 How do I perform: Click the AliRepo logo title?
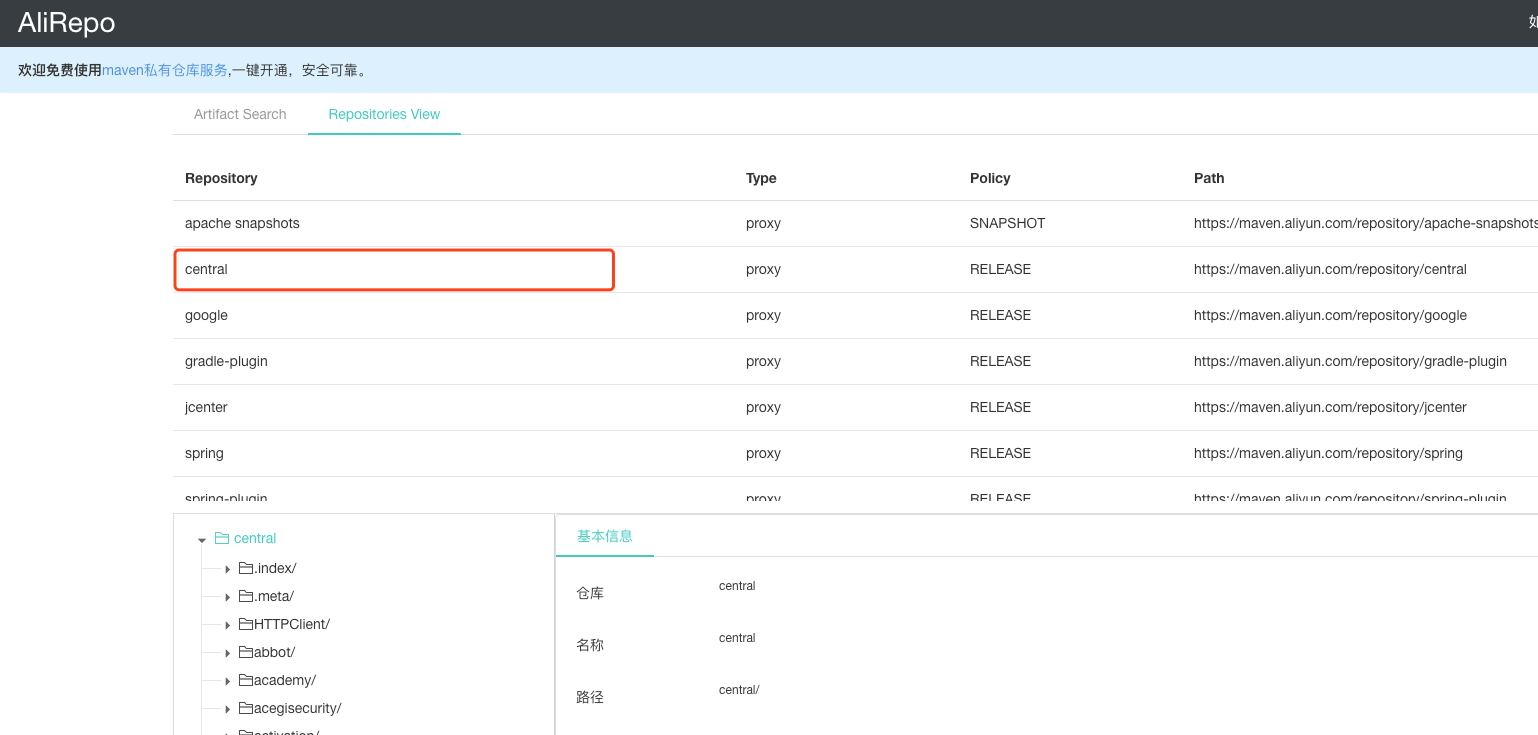tap(67, 23)
